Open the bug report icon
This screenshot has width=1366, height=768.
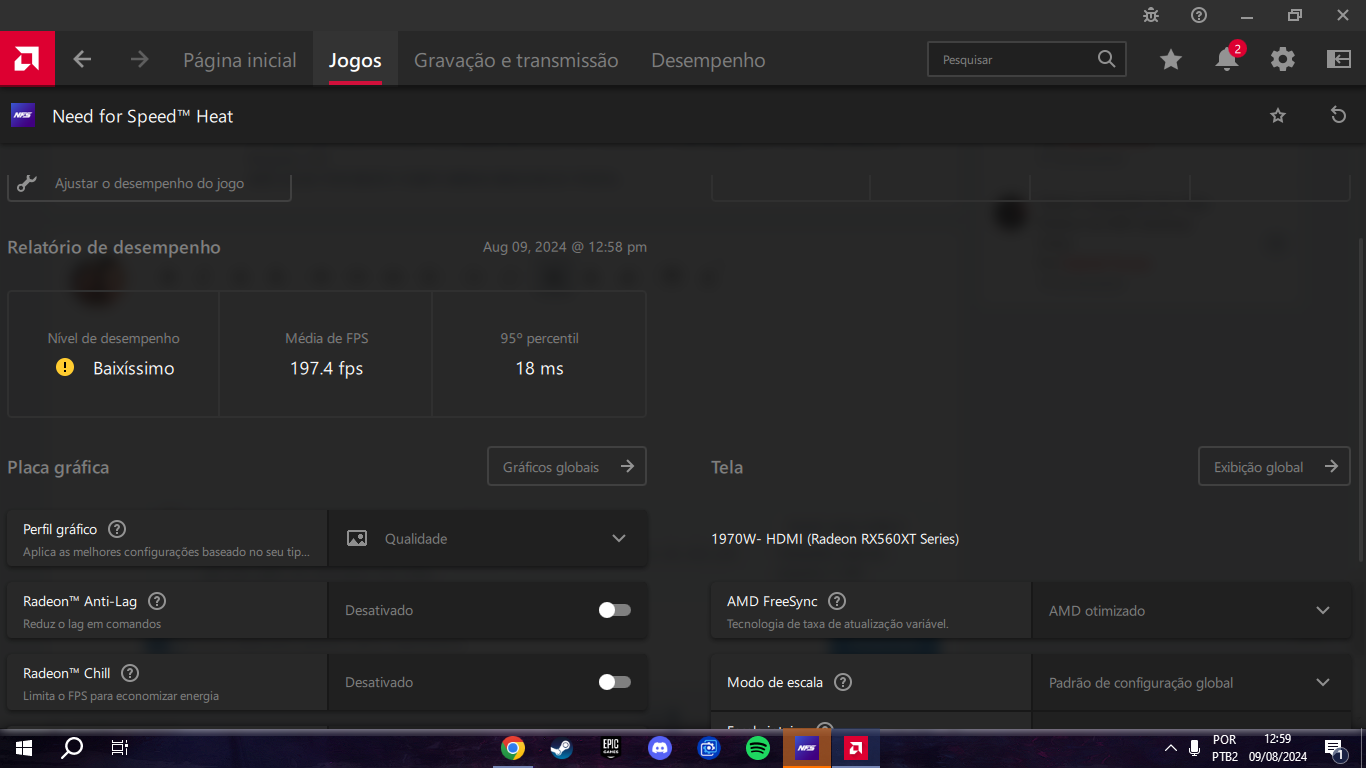click(x=1151, y=15)
